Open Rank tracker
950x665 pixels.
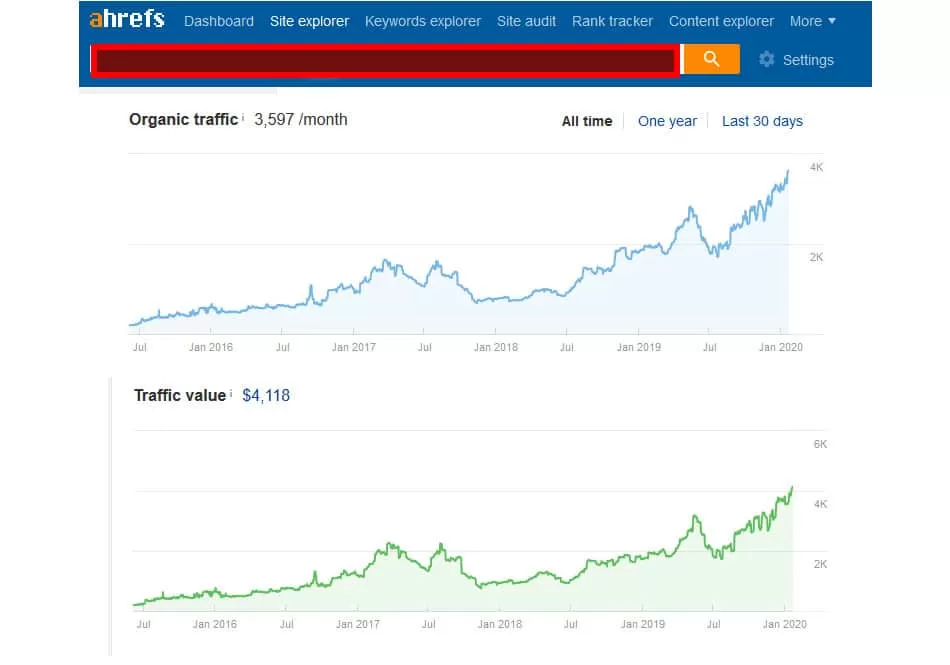pos(612,21)
